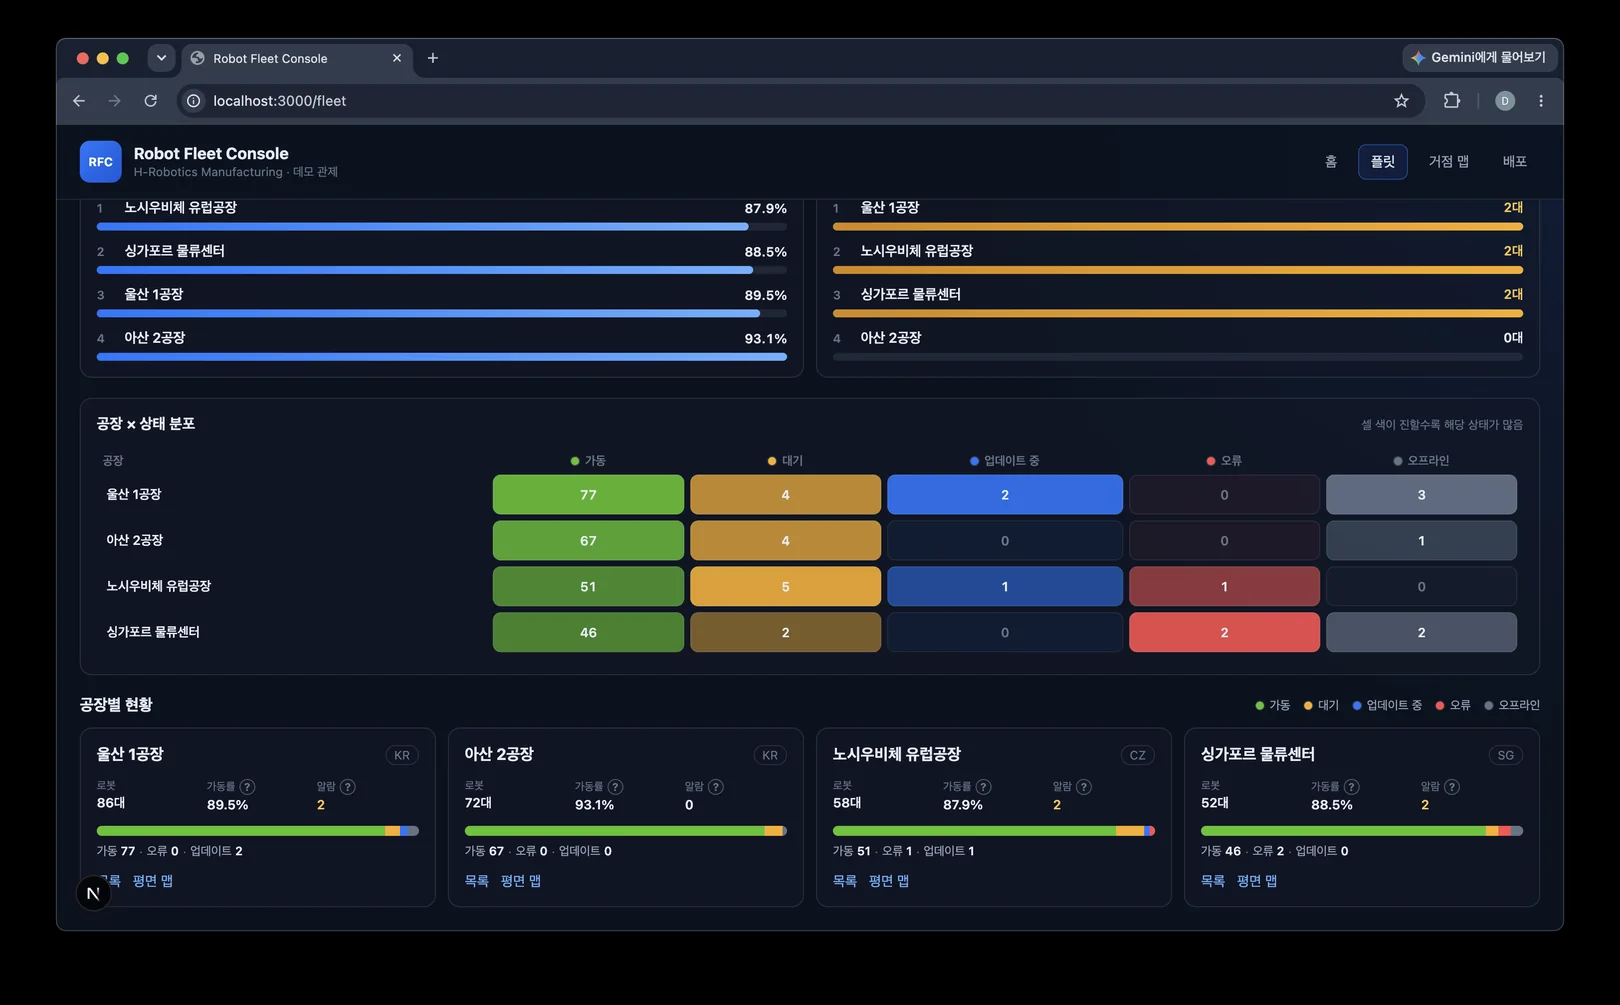Open 목록 link in 싱가포르 물류센터 card
1620x1005 pixels.
[1213, 881]
